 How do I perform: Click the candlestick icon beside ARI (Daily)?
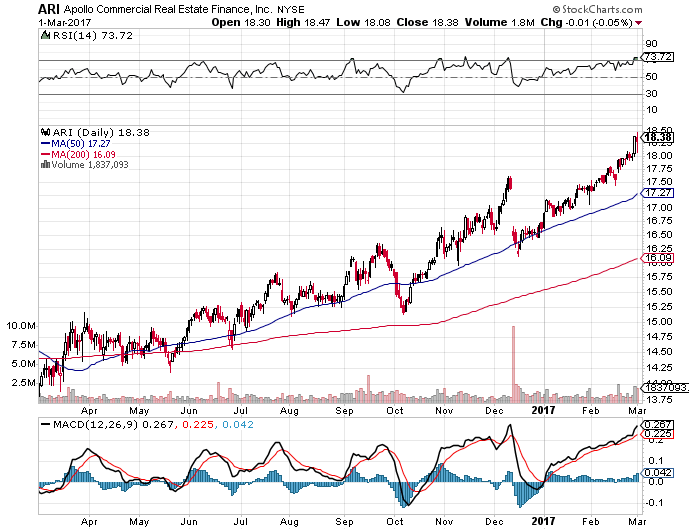[45, 132]
